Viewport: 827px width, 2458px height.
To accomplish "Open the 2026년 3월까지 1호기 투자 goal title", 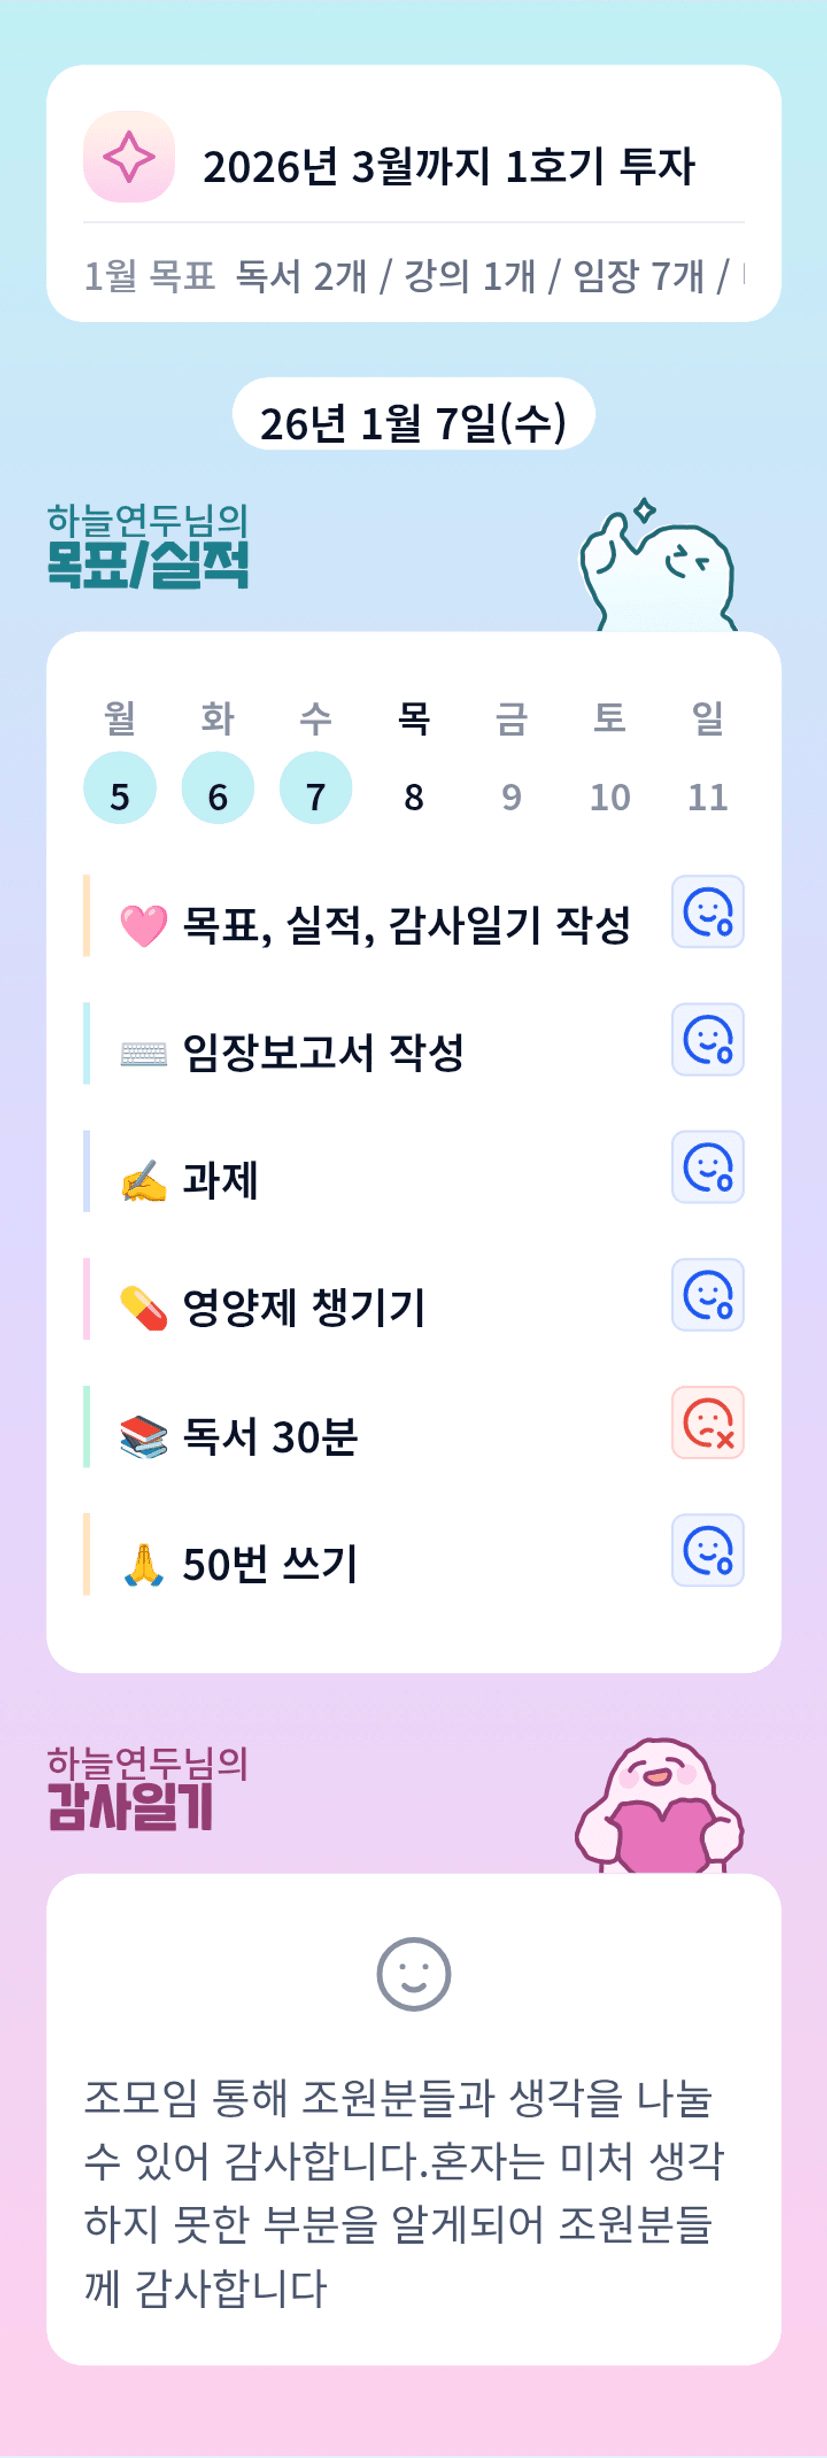I will coord(448,166).
